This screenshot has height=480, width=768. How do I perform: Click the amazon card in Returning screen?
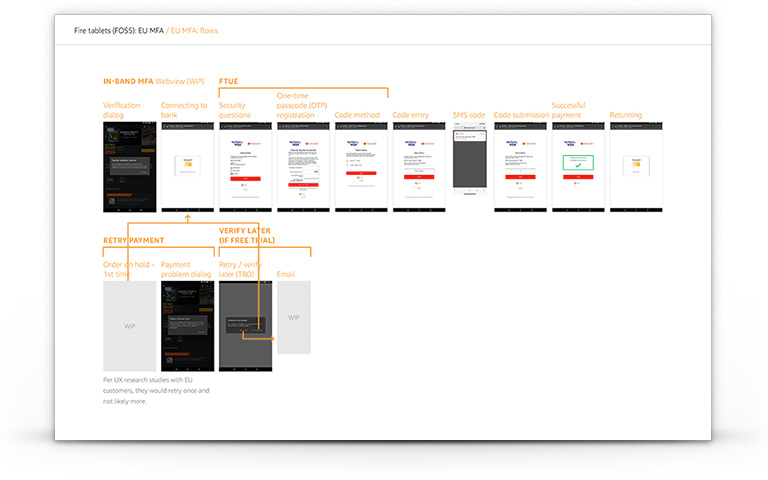pyautogui.click(x=636, y=166)
